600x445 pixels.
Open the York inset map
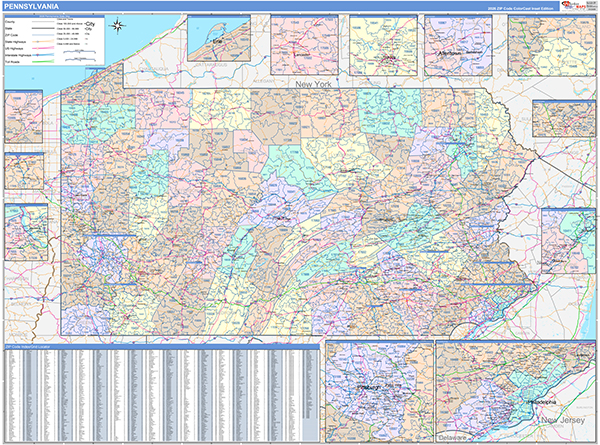[x=383, y=46]
